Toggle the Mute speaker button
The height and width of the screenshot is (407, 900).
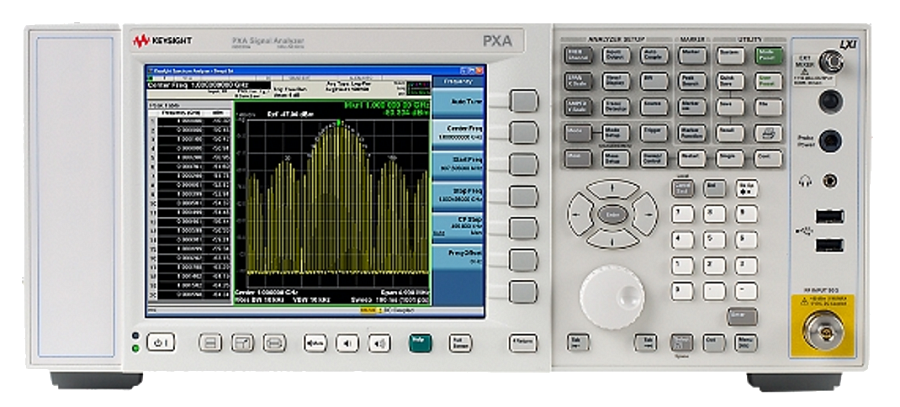click(x=315, y=344)
